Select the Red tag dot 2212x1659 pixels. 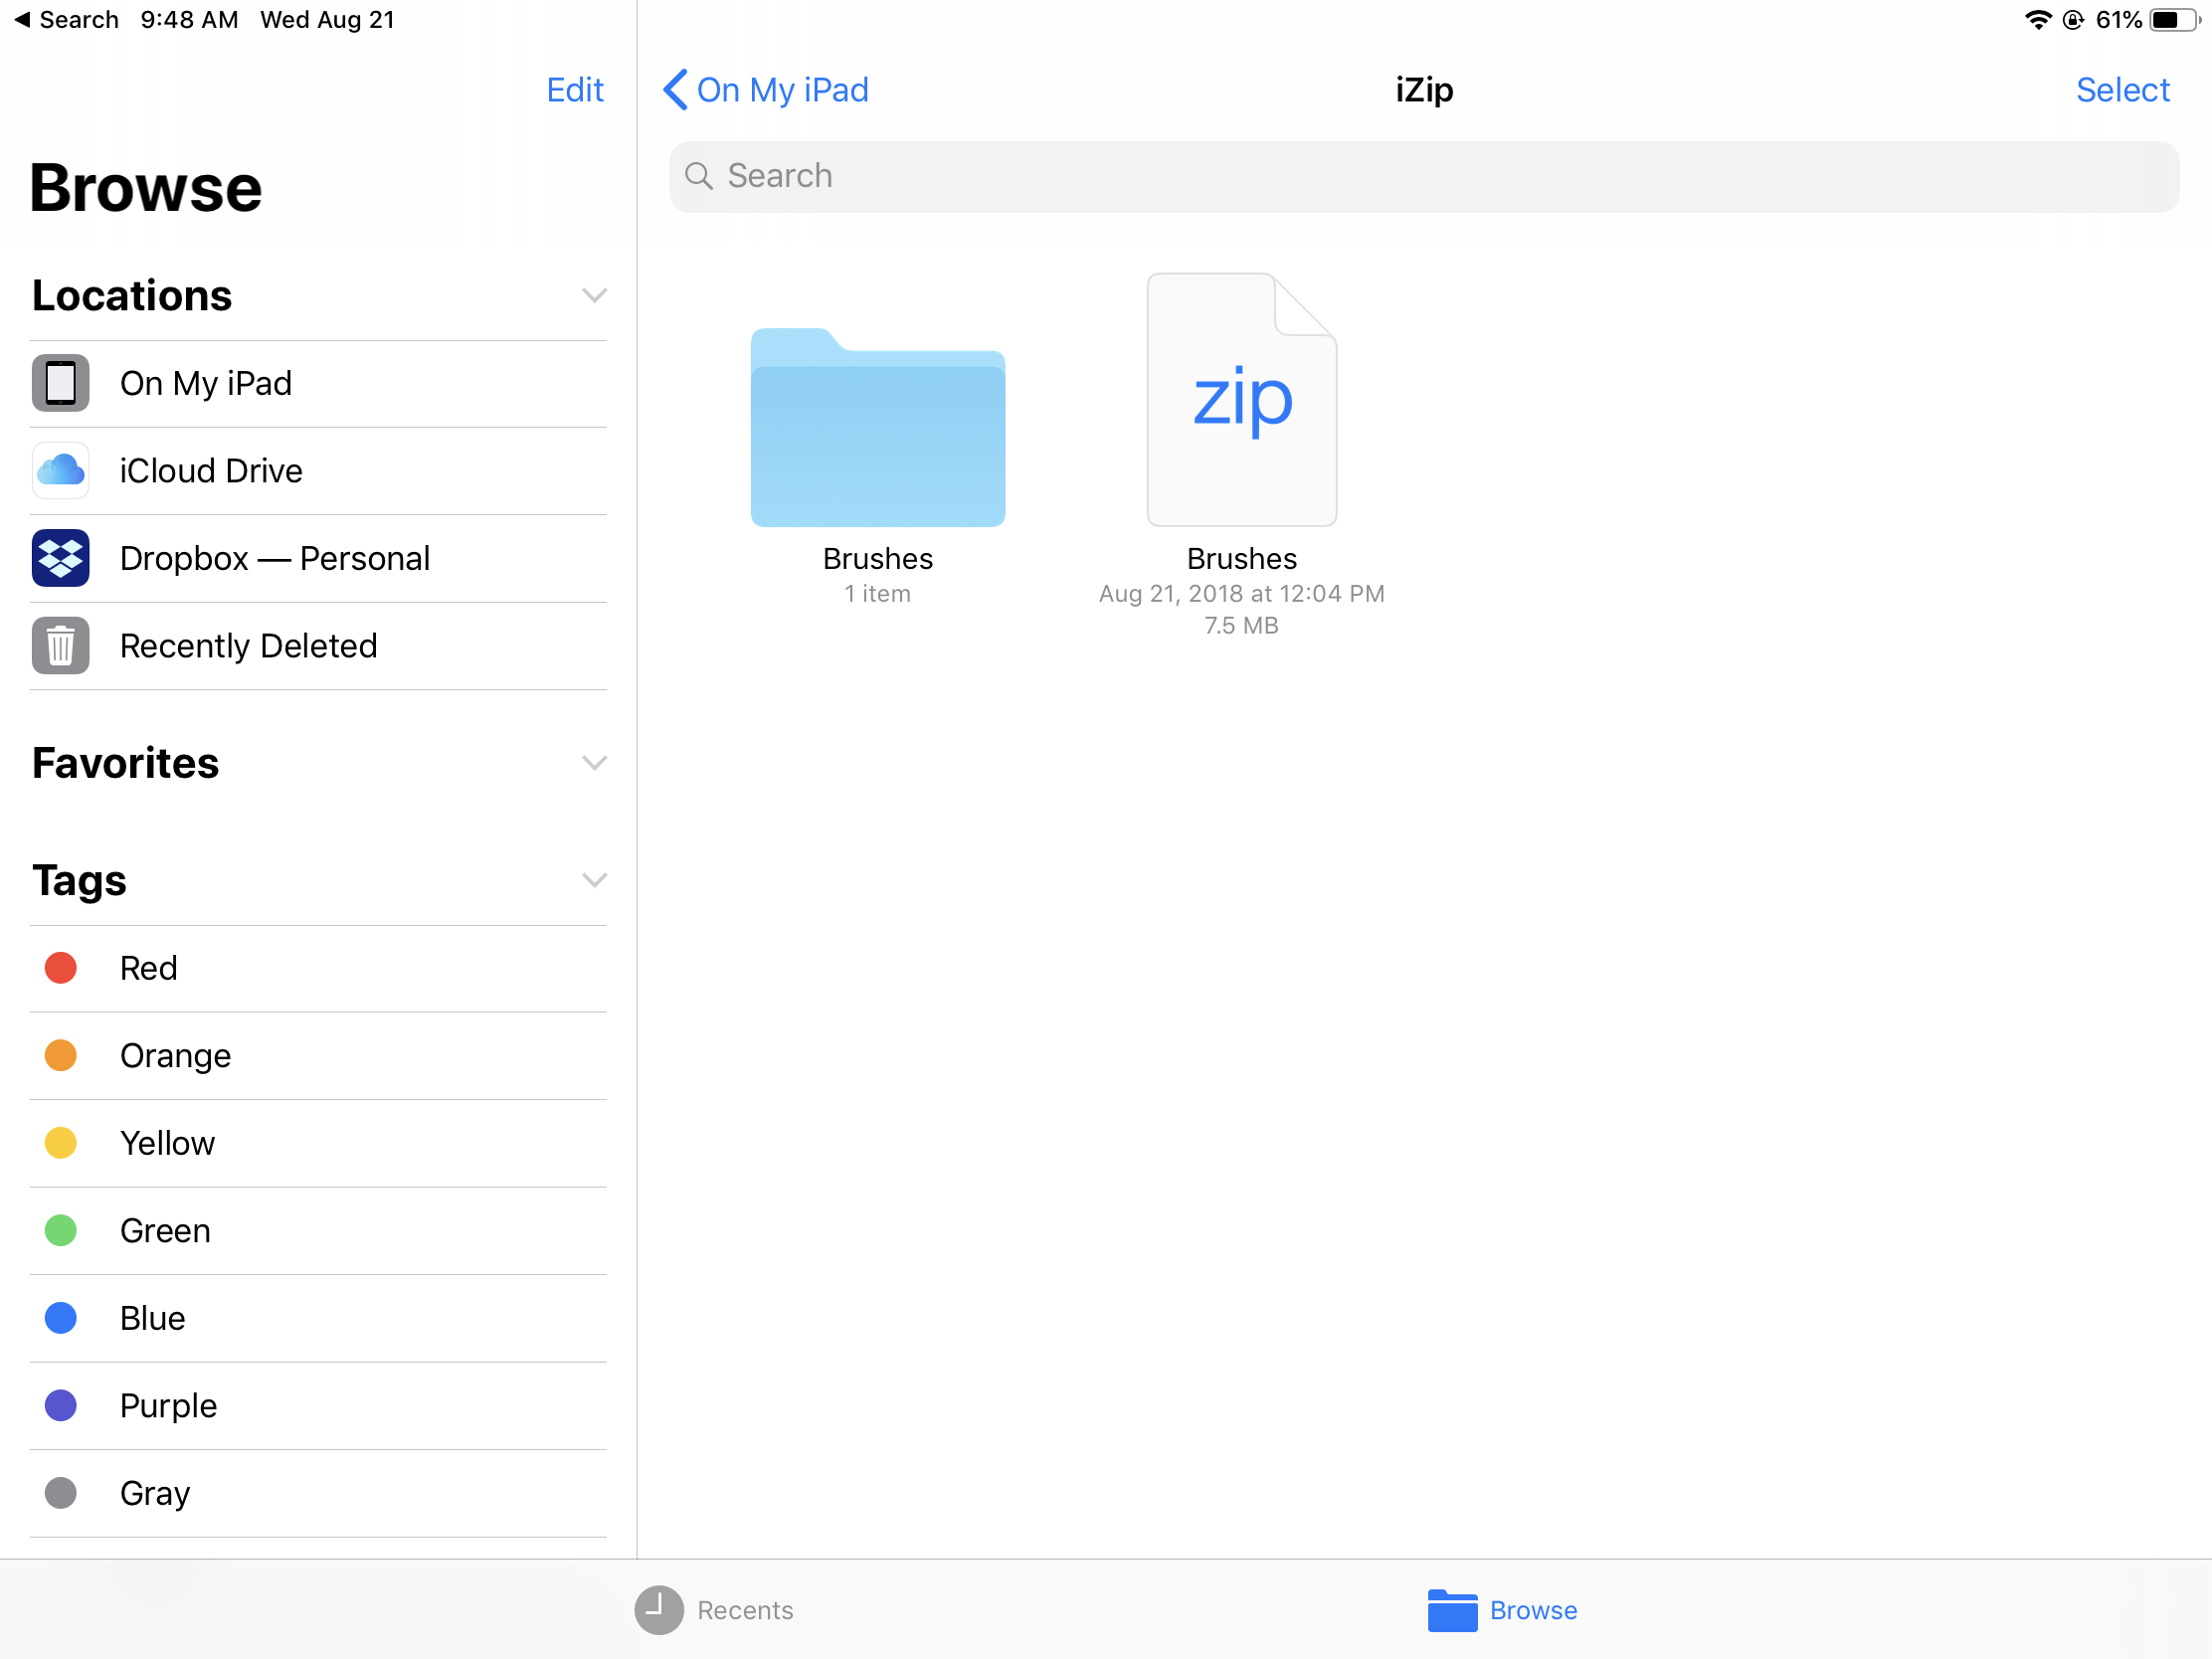[61, 968]
